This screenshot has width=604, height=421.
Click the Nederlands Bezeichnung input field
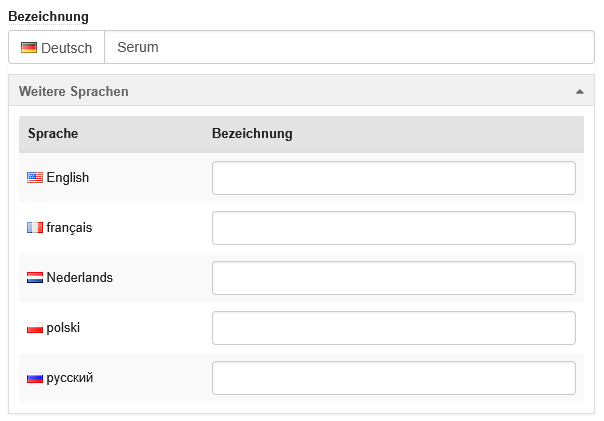tap(393, 278)
